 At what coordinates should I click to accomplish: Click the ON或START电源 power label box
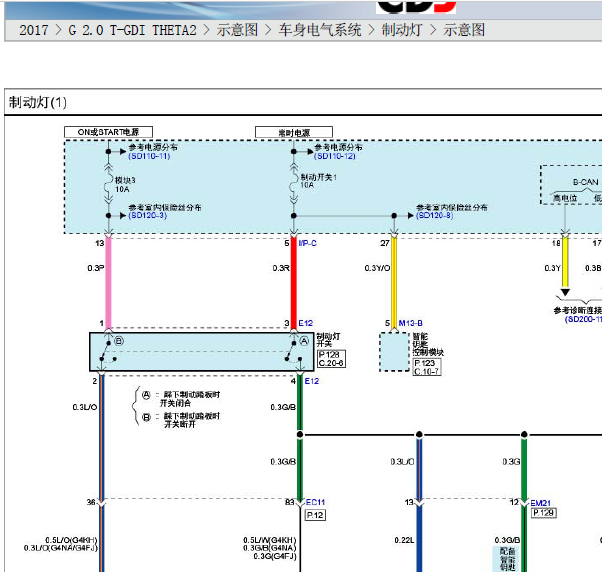108,132
